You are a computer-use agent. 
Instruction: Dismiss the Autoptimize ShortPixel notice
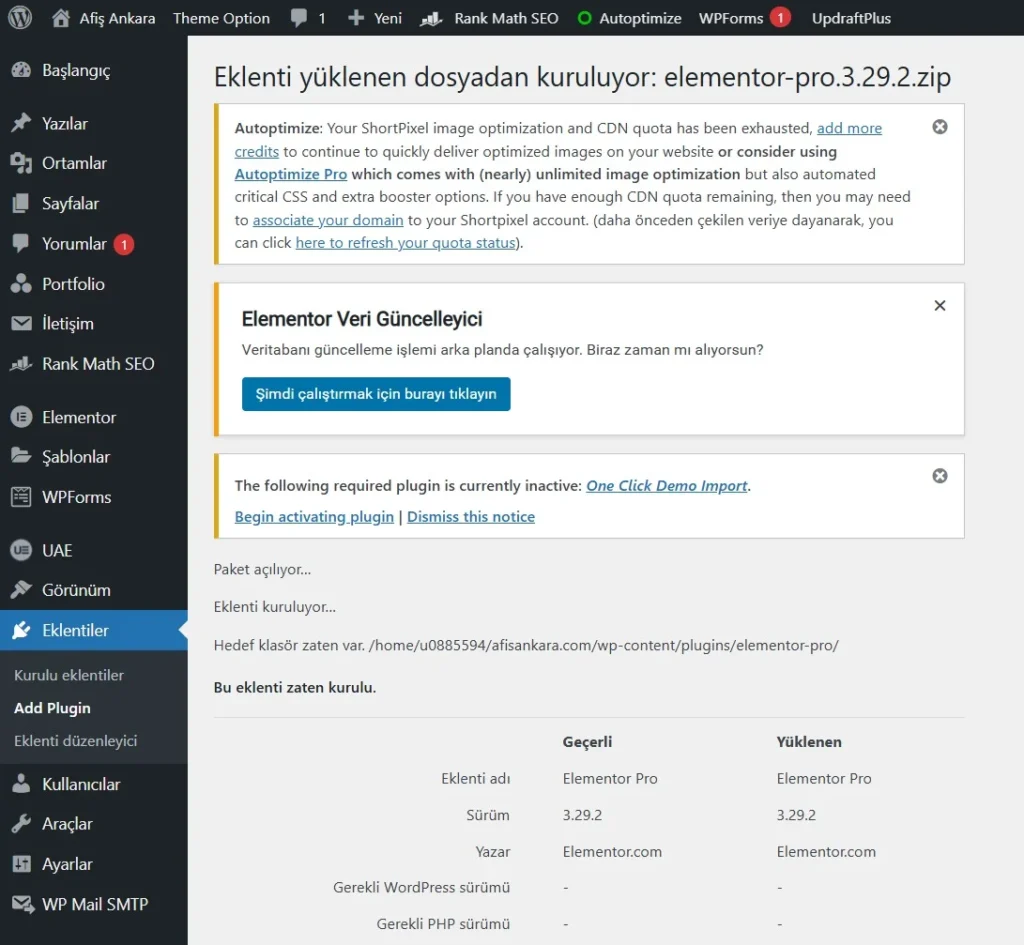click(x=940, y=127)
